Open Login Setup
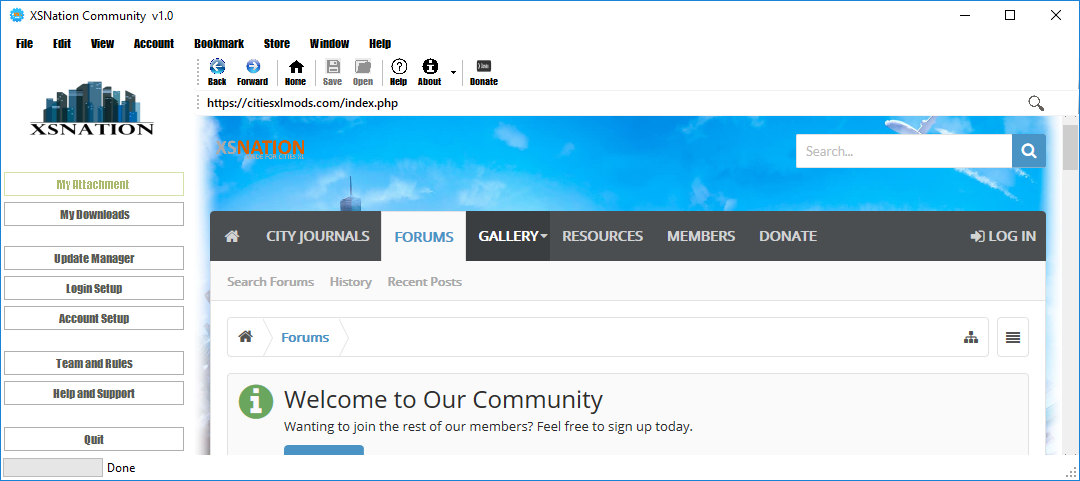 pyautogui.click(x=94, y=288)
